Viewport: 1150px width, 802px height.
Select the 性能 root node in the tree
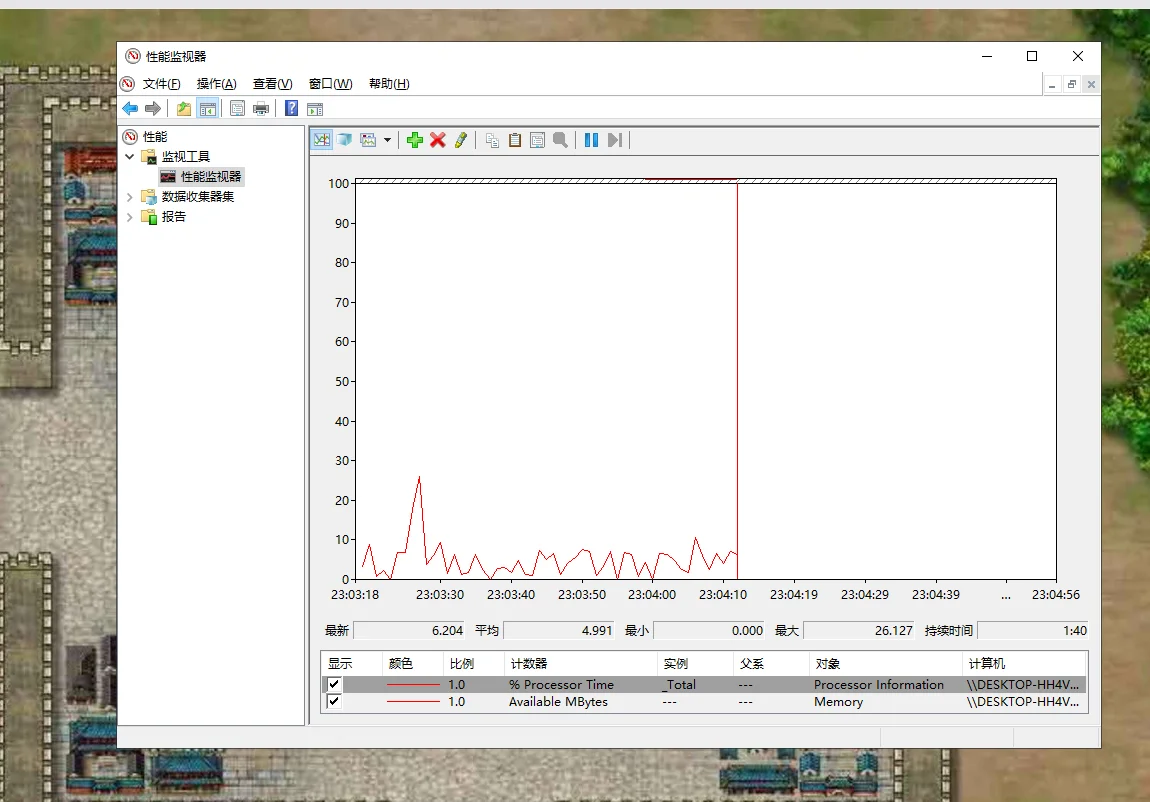coord(155,136)
